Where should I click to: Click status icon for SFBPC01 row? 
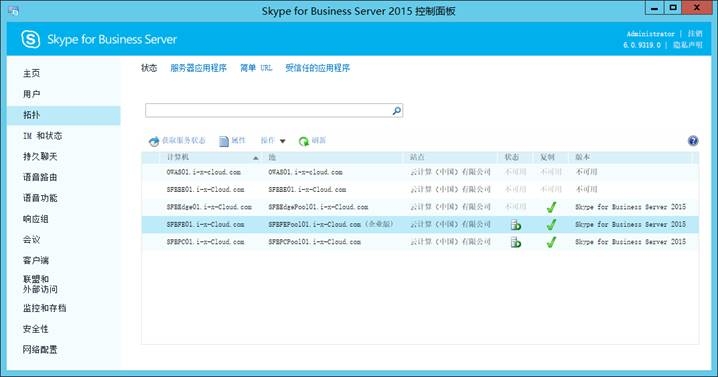click(x=516, y=242)
